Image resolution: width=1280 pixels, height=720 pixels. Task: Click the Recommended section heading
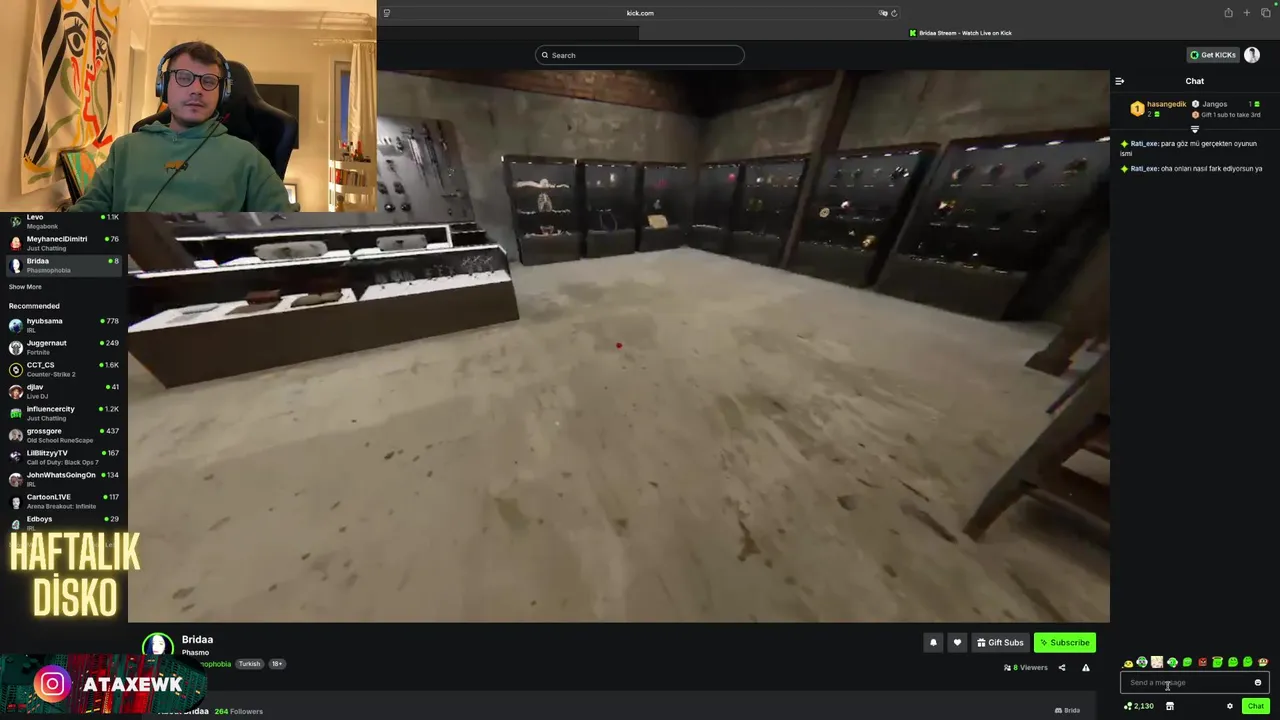[x=34, y=306]
